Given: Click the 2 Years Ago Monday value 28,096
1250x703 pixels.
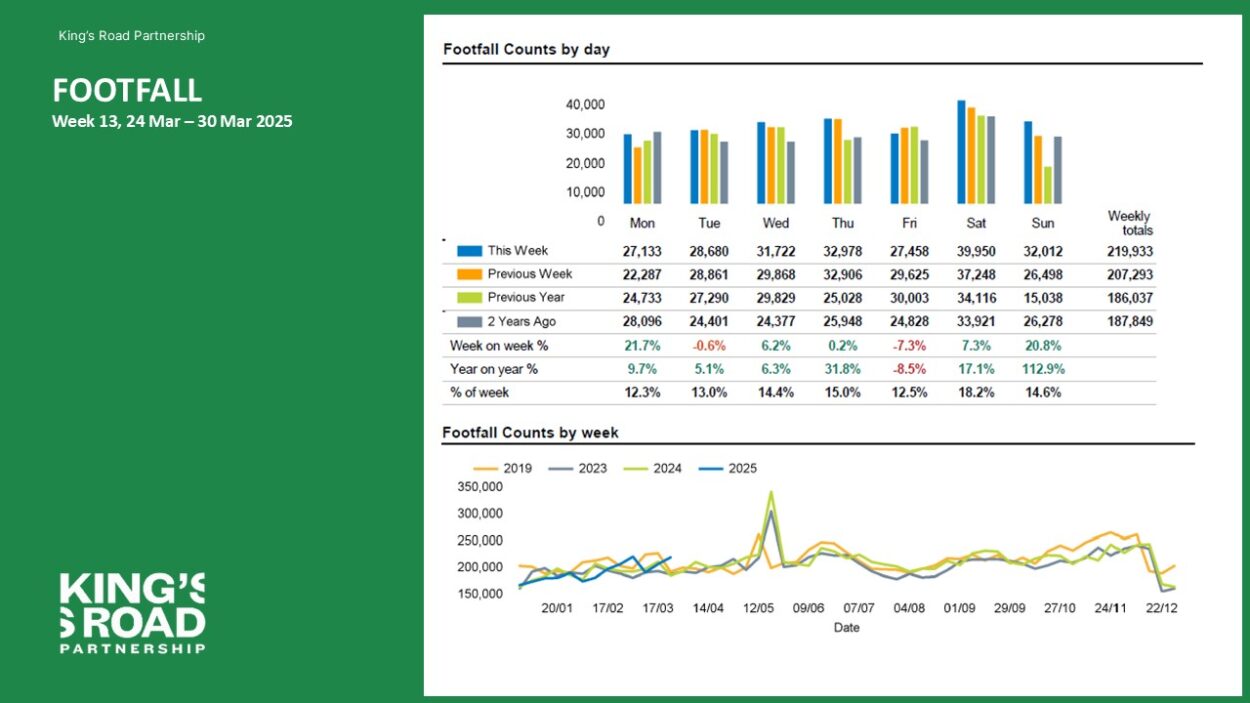Looking at the screenshot, I should [642, 322].
